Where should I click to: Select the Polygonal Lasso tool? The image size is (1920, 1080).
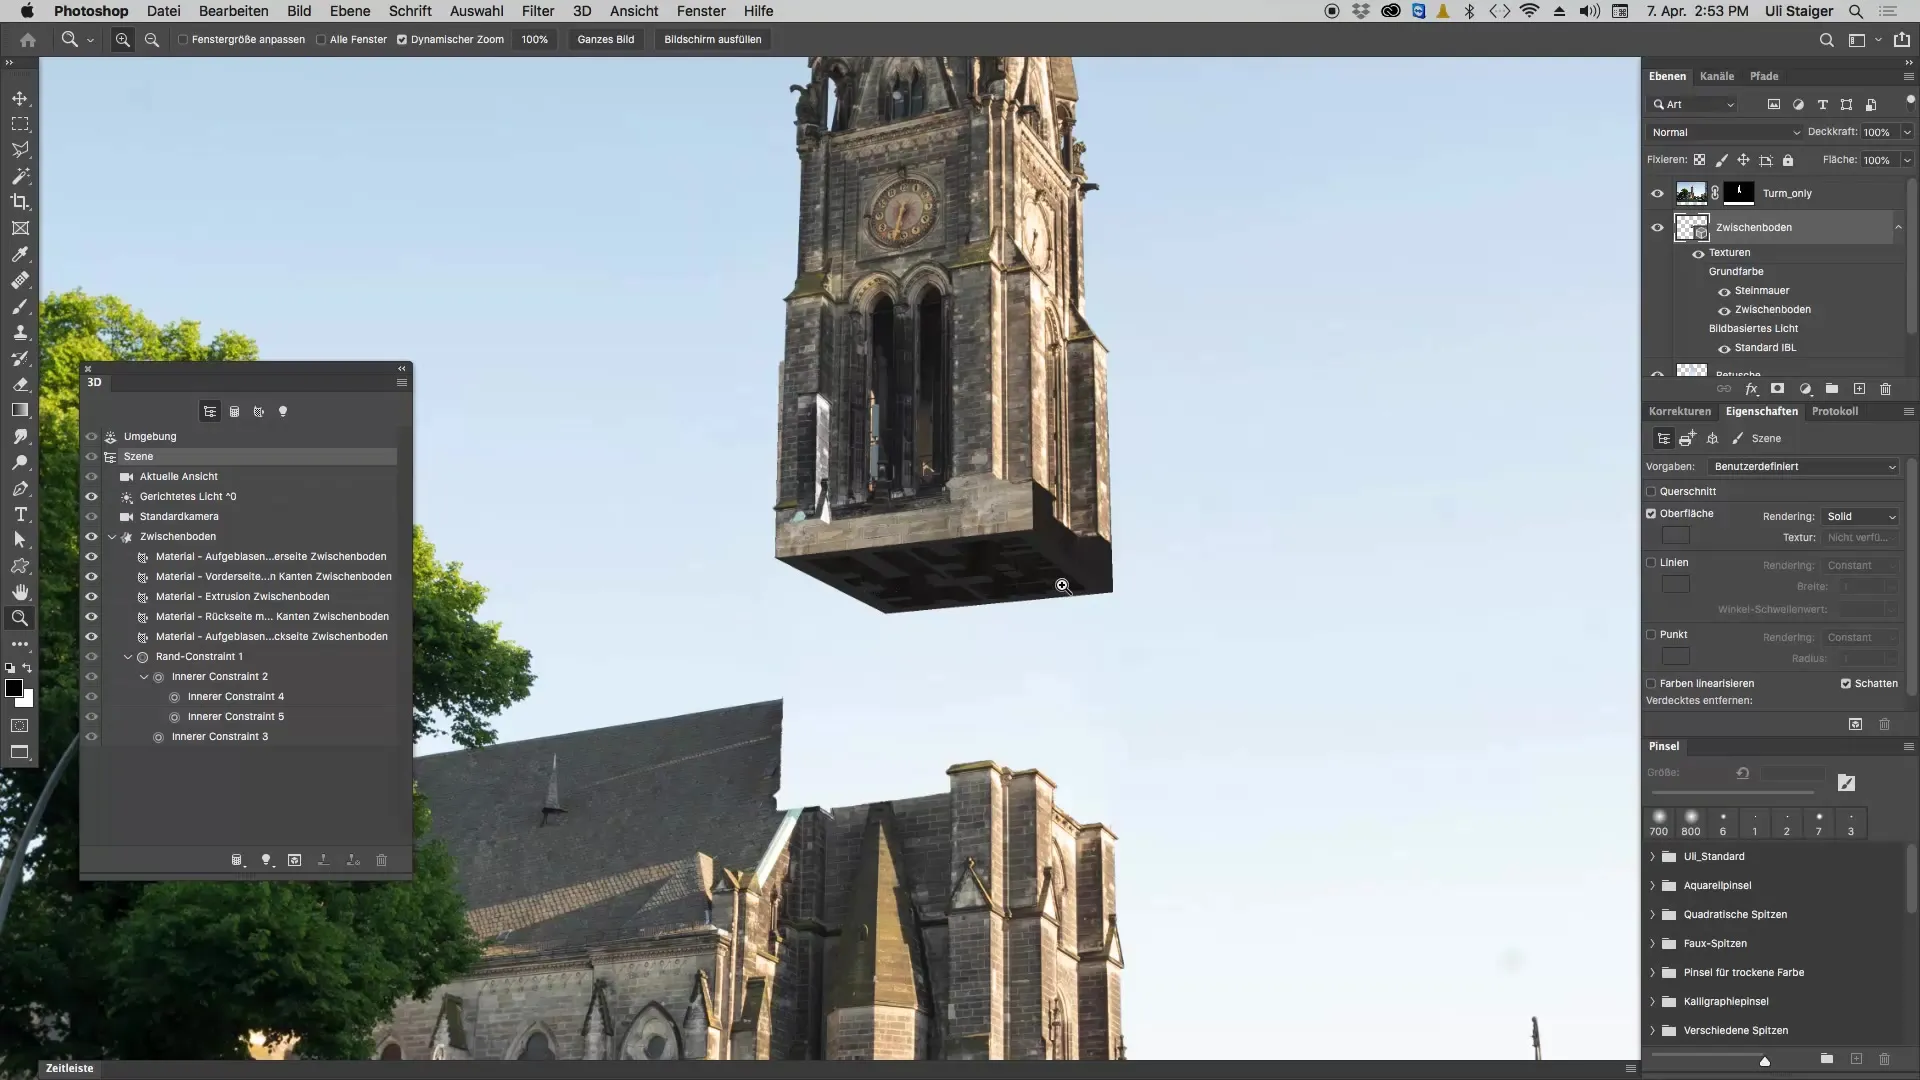click(20, 150)
